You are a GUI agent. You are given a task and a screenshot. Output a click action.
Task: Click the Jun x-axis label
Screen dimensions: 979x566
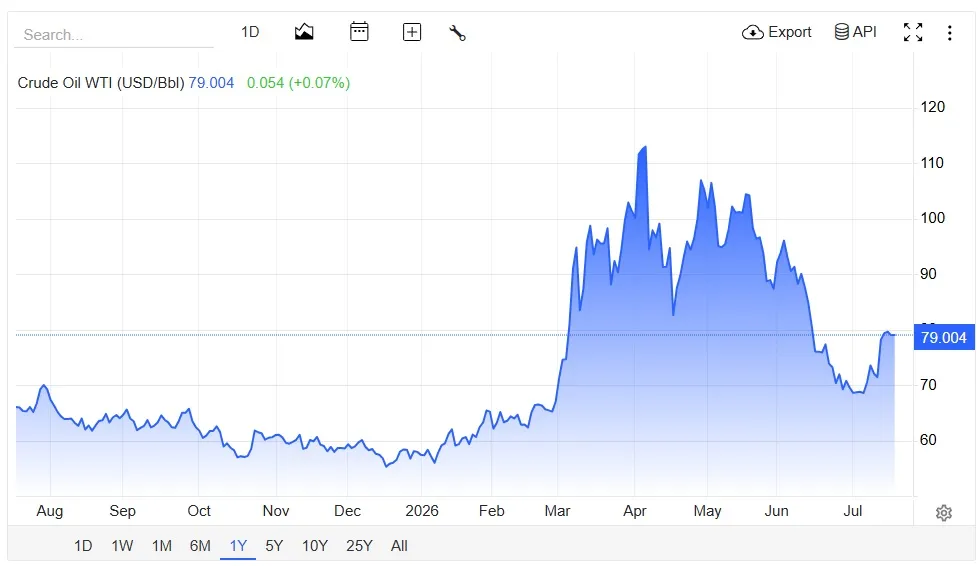(x=777, y=511)
